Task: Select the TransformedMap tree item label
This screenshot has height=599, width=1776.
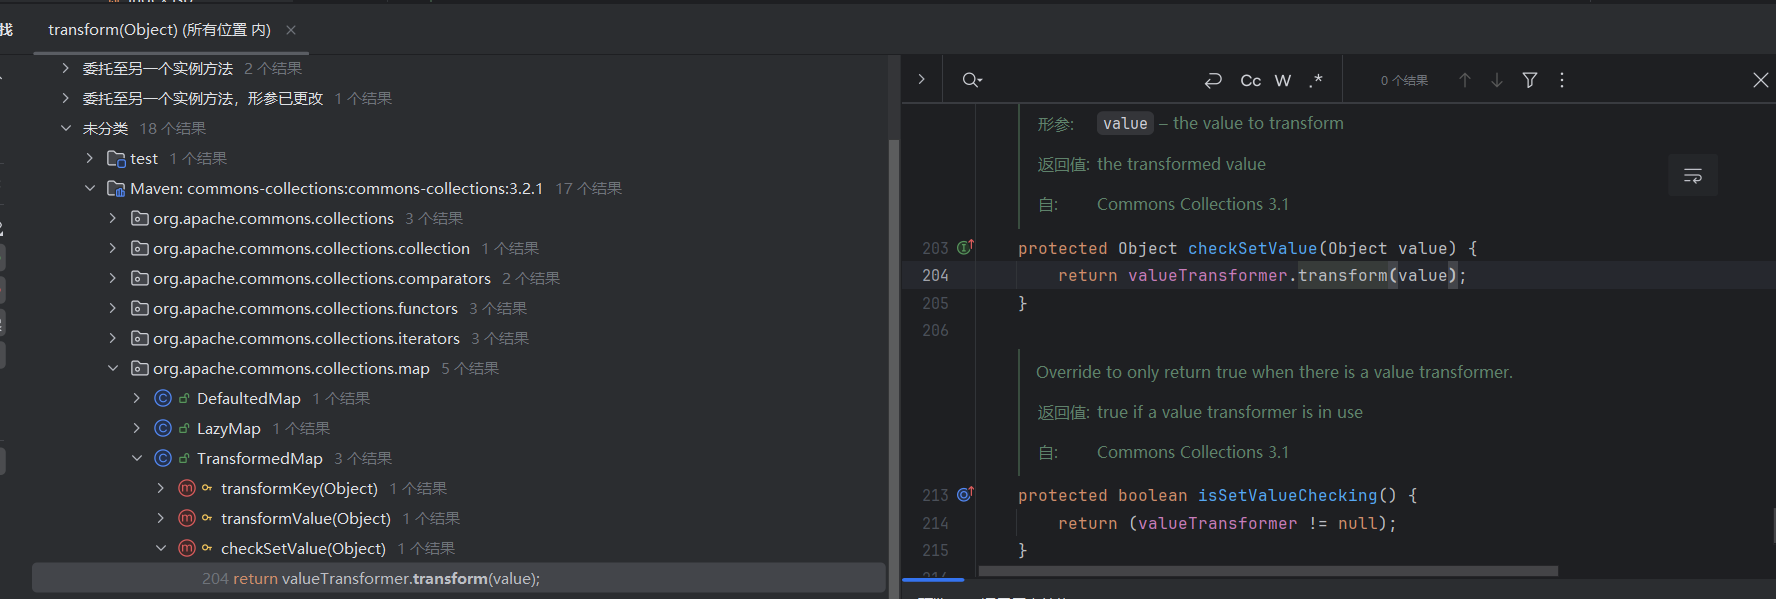Action: [x=259, y=458]
